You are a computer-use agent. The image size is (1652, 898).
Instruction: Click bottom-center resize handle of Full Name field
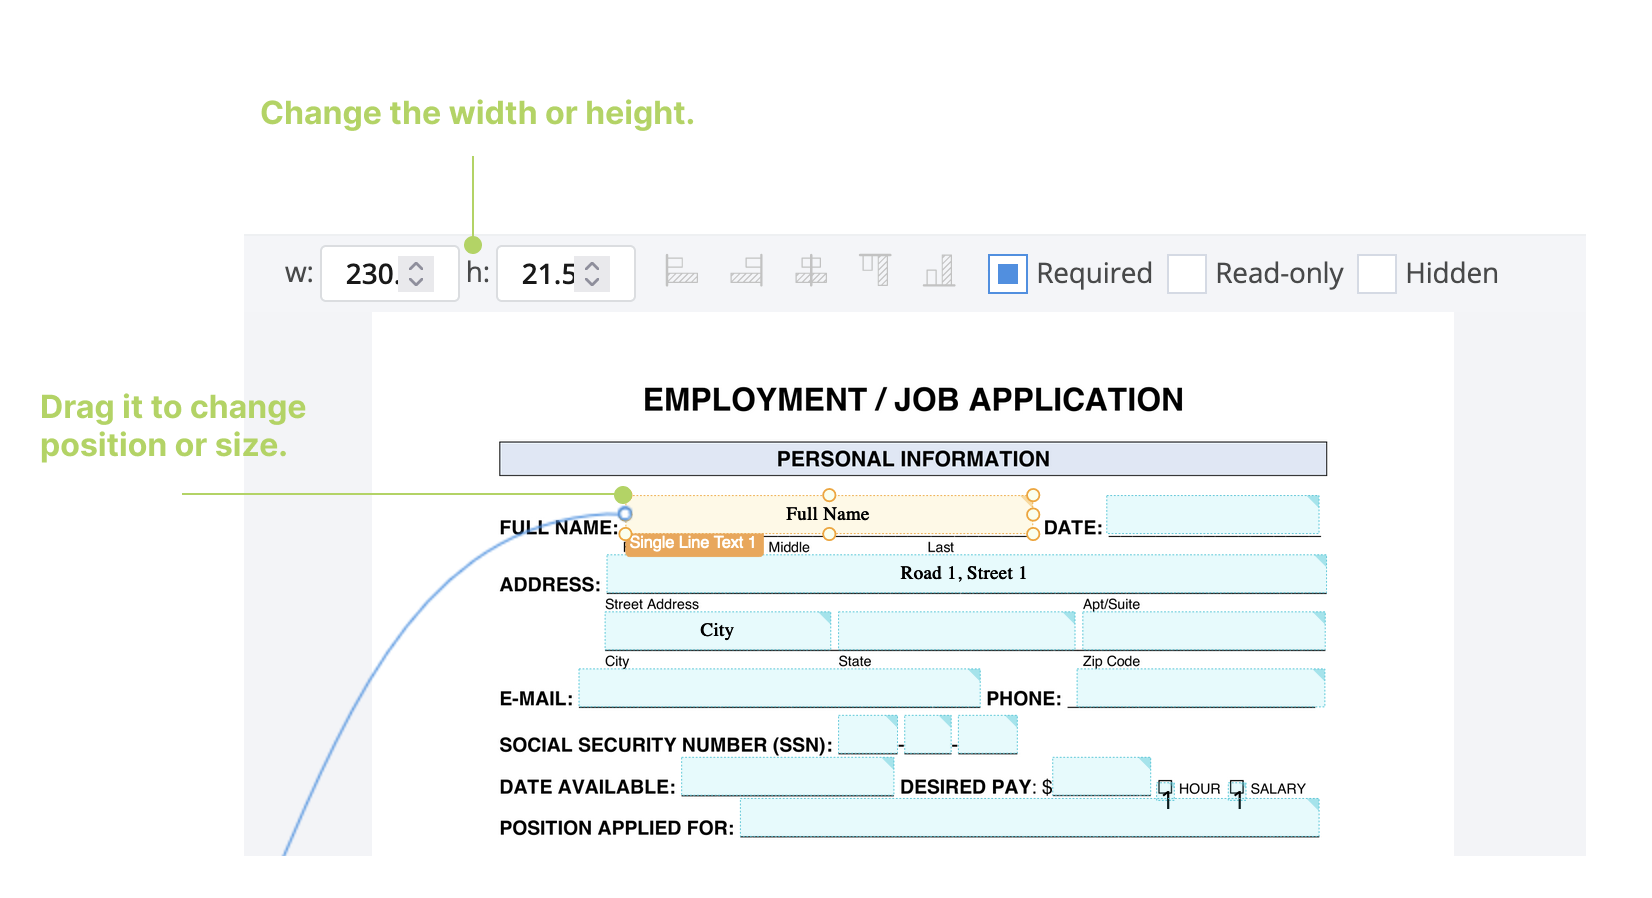coord(829,534)
